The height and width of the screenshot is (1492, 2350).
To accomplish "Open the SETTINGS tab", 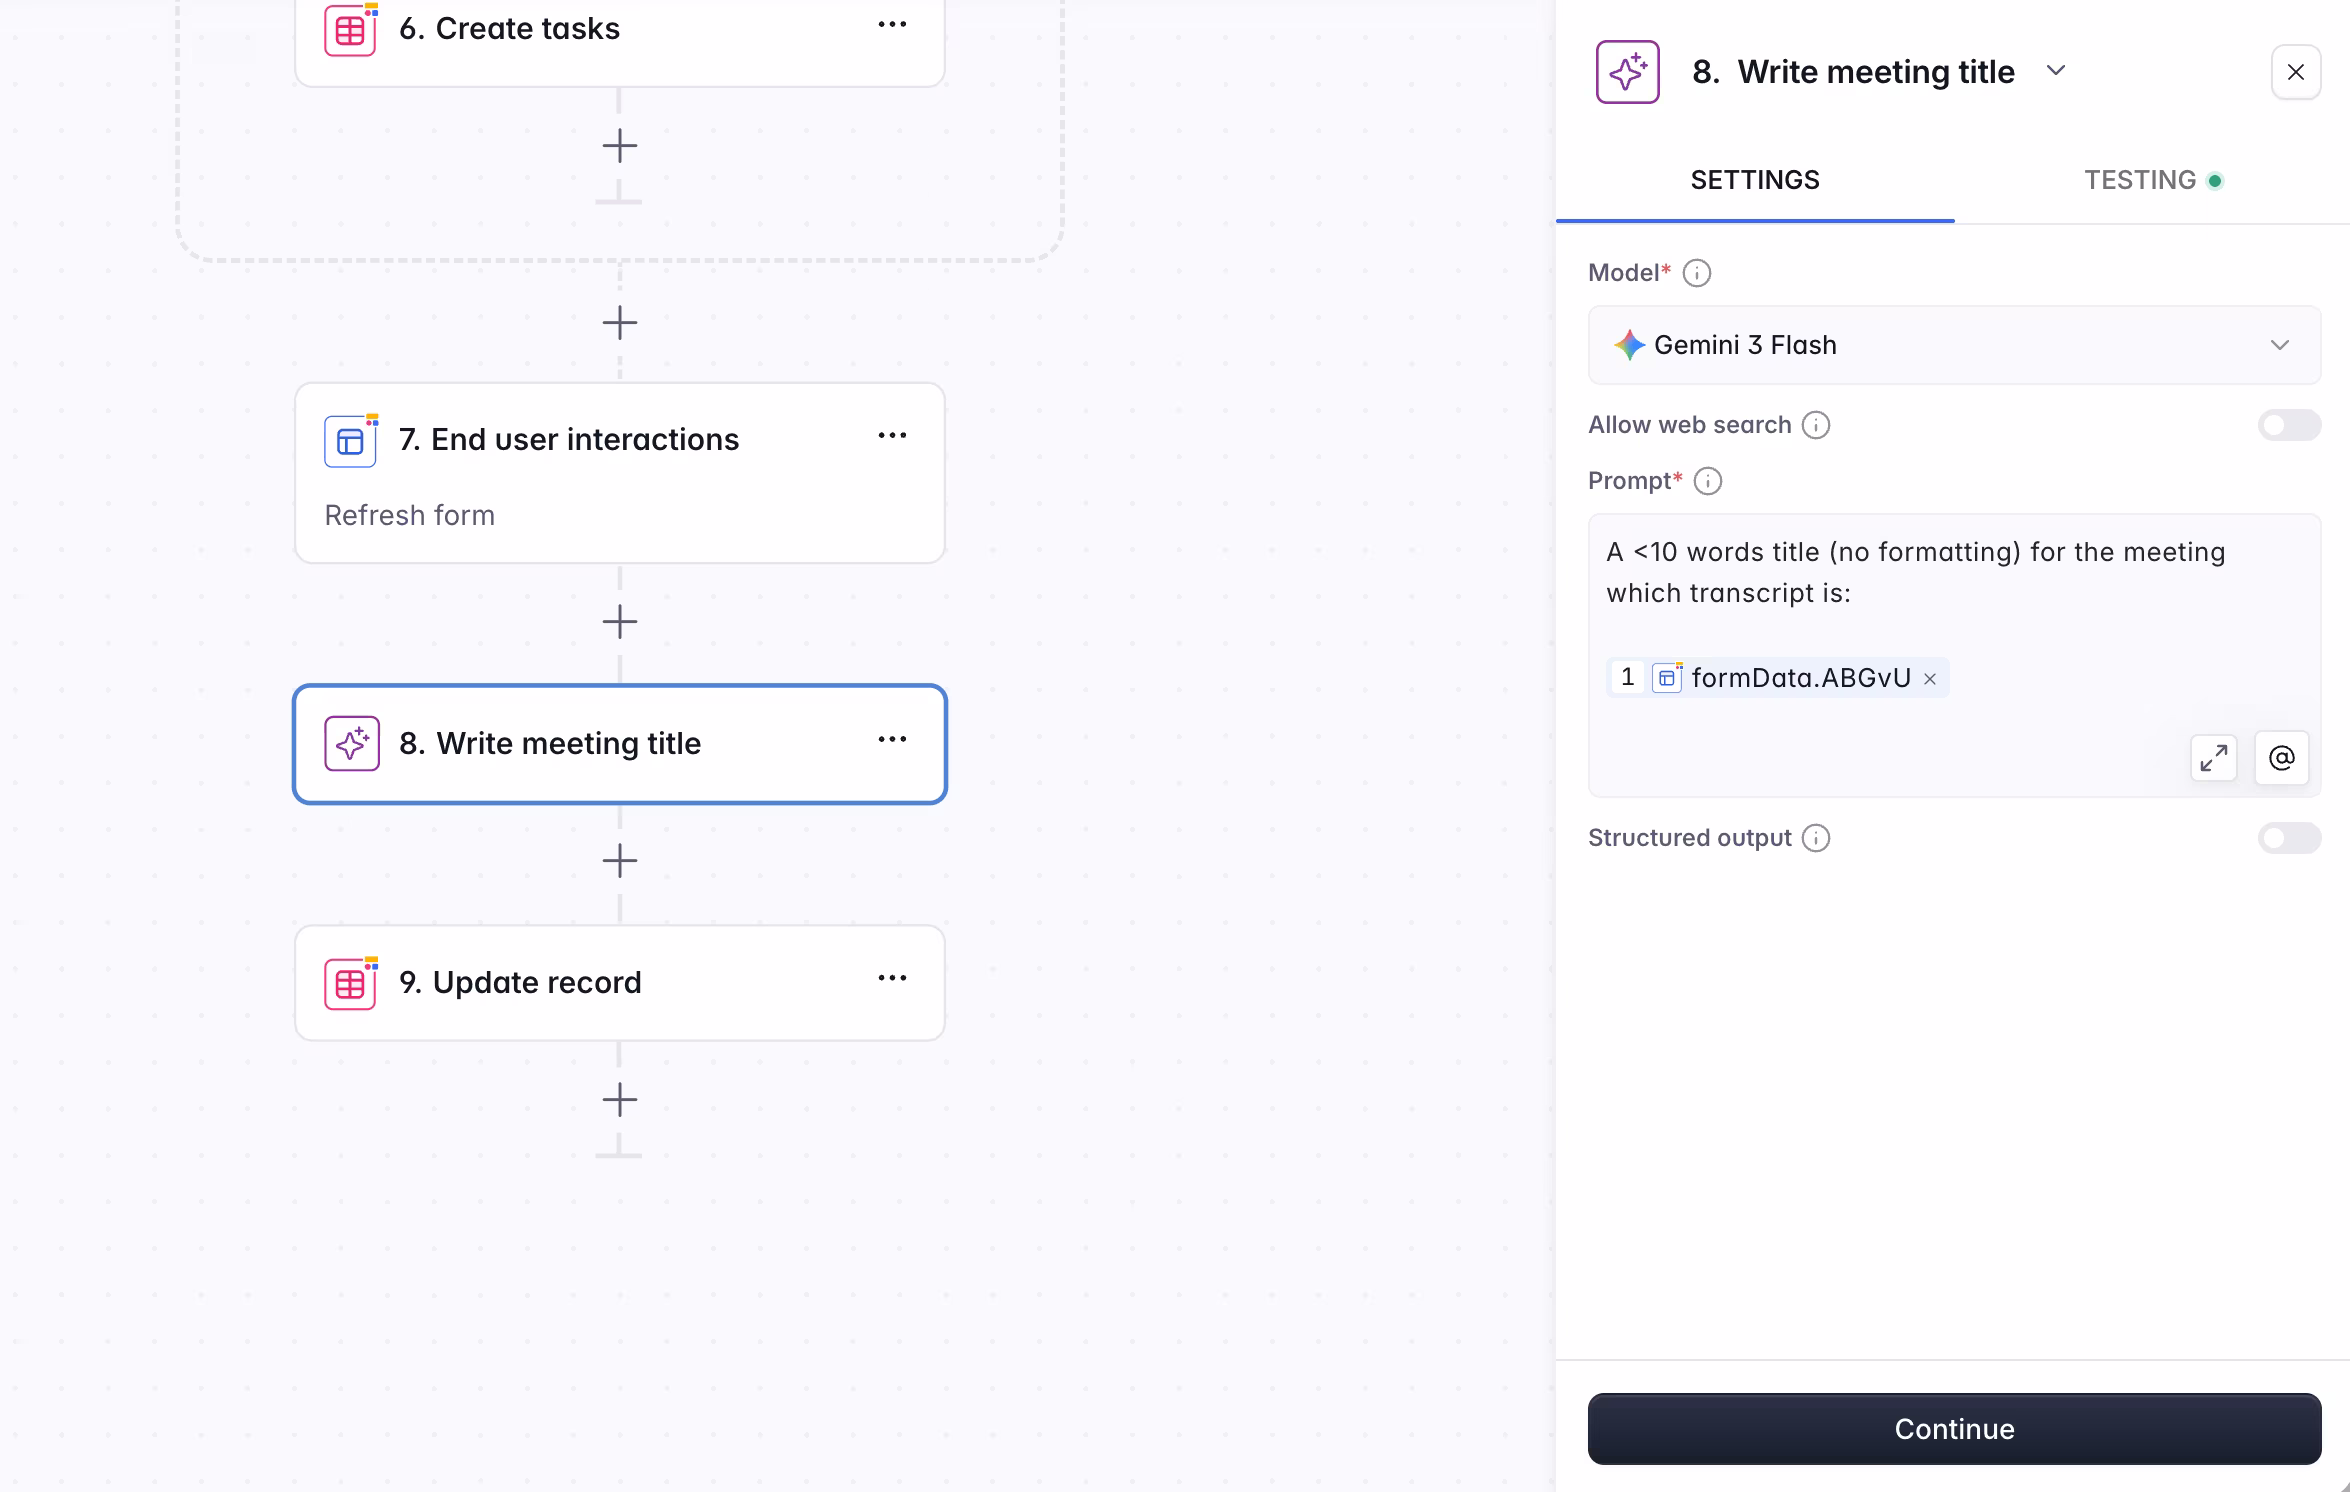I will pyautogui.click(x=1755, y=179).
